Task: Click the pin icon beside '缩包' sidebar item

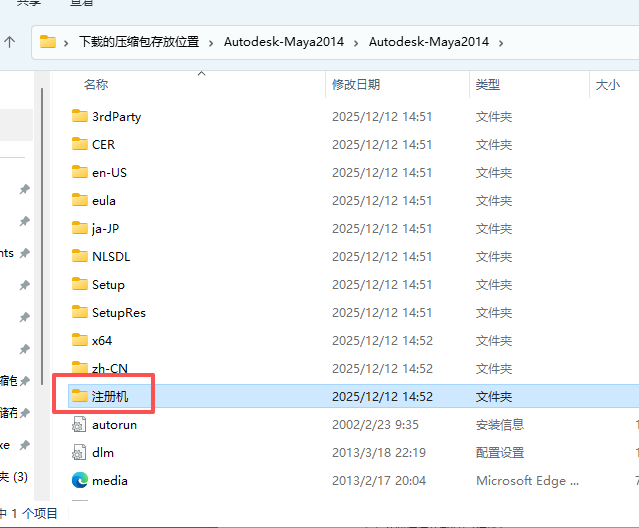Action: click(25, 381)
